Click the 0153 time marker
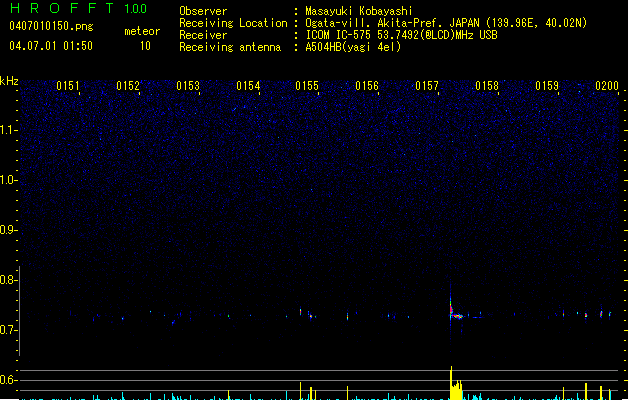This screenshot has width=629, height=400. click(188, 86)
